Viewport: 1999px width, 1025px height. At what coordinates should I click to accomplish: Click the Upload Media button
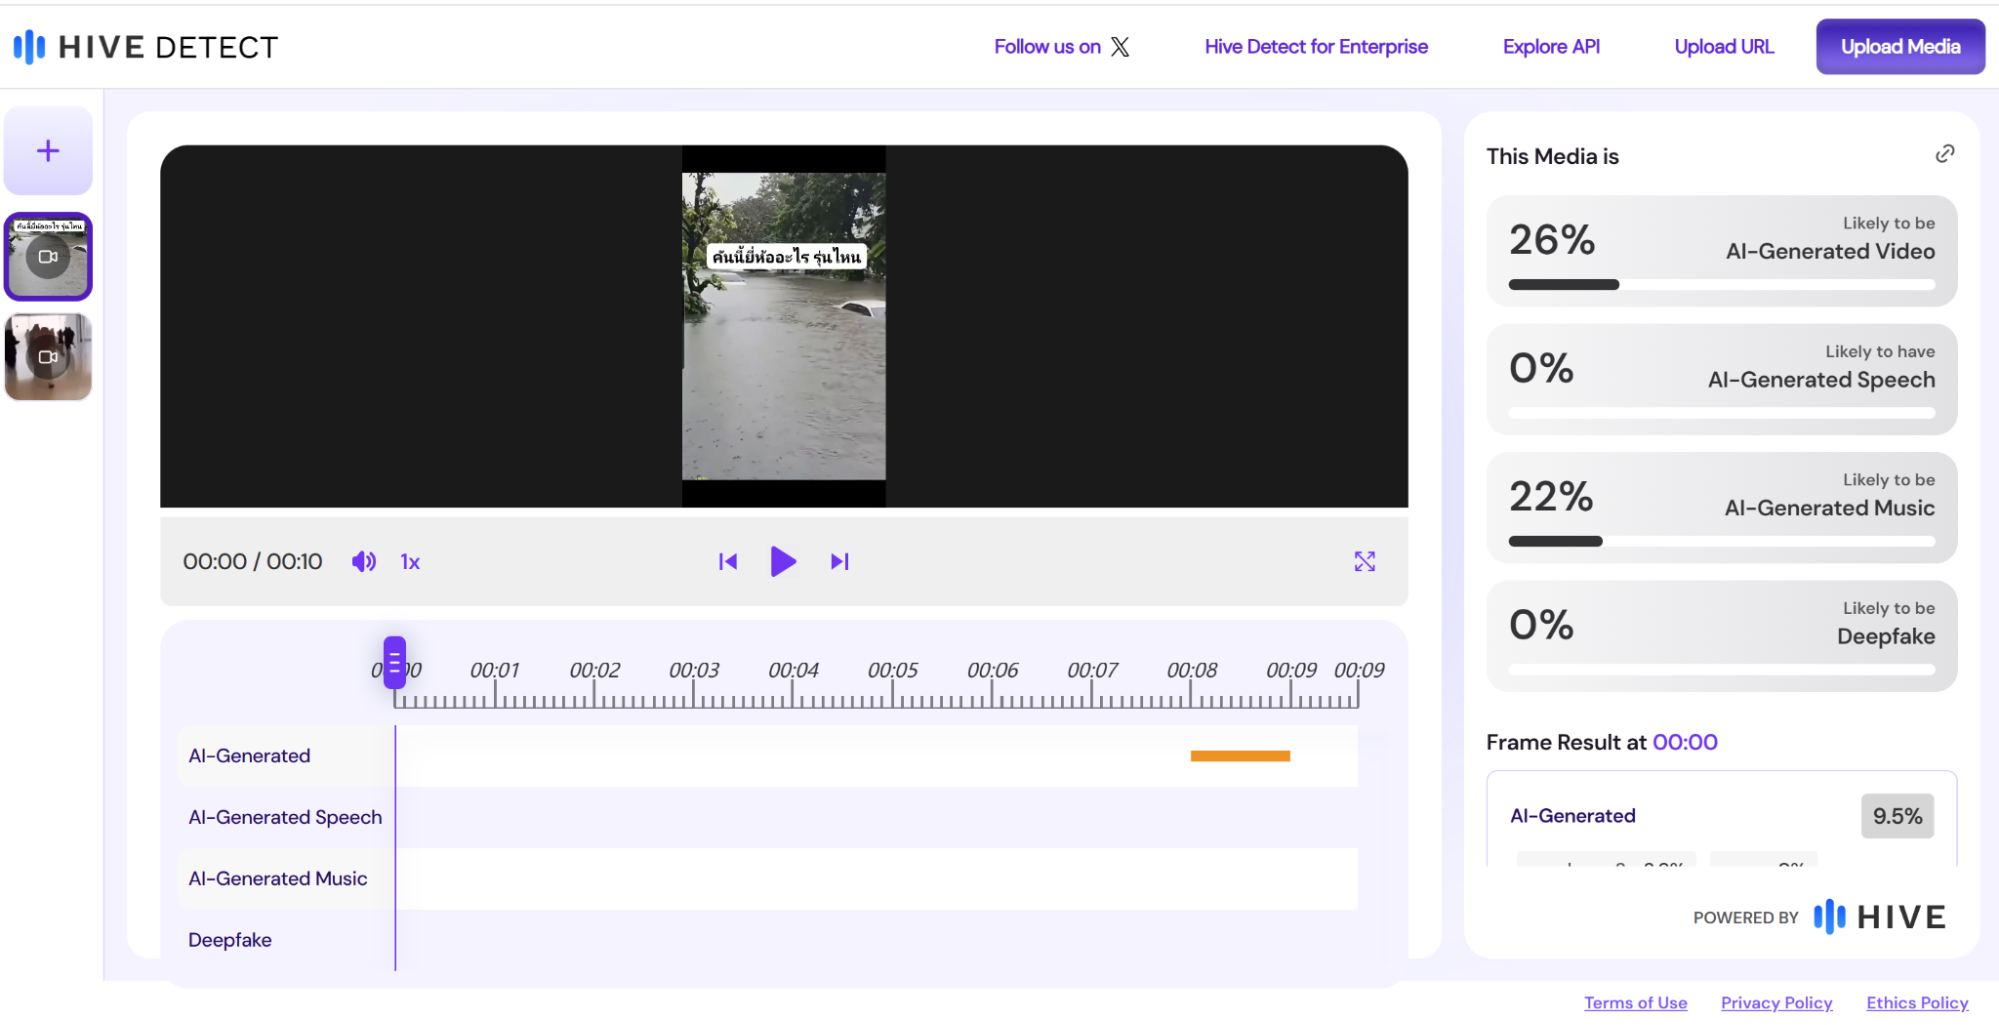[1900, 47]
